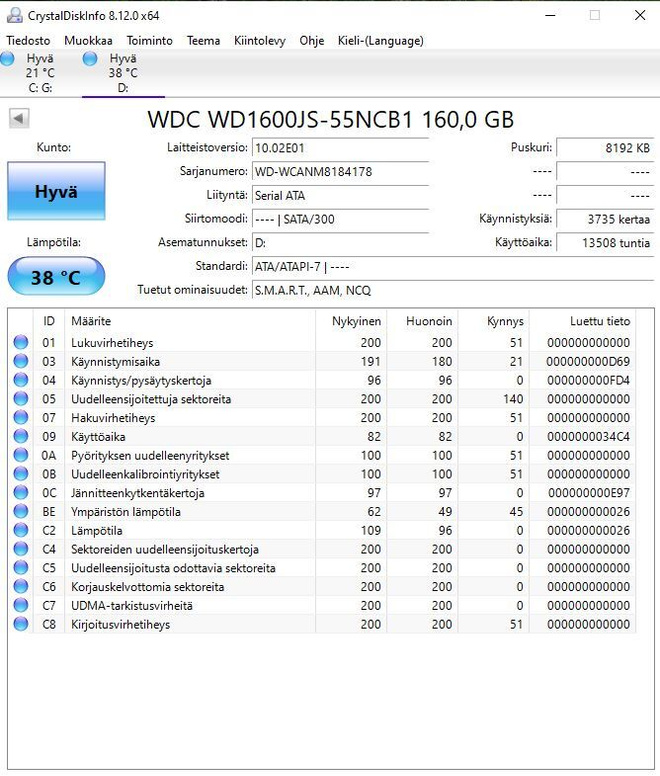Click the drive title WDC WD1600JS-55NCB1 160,0 GB
The image size is (660, 776).
[331, 119]
